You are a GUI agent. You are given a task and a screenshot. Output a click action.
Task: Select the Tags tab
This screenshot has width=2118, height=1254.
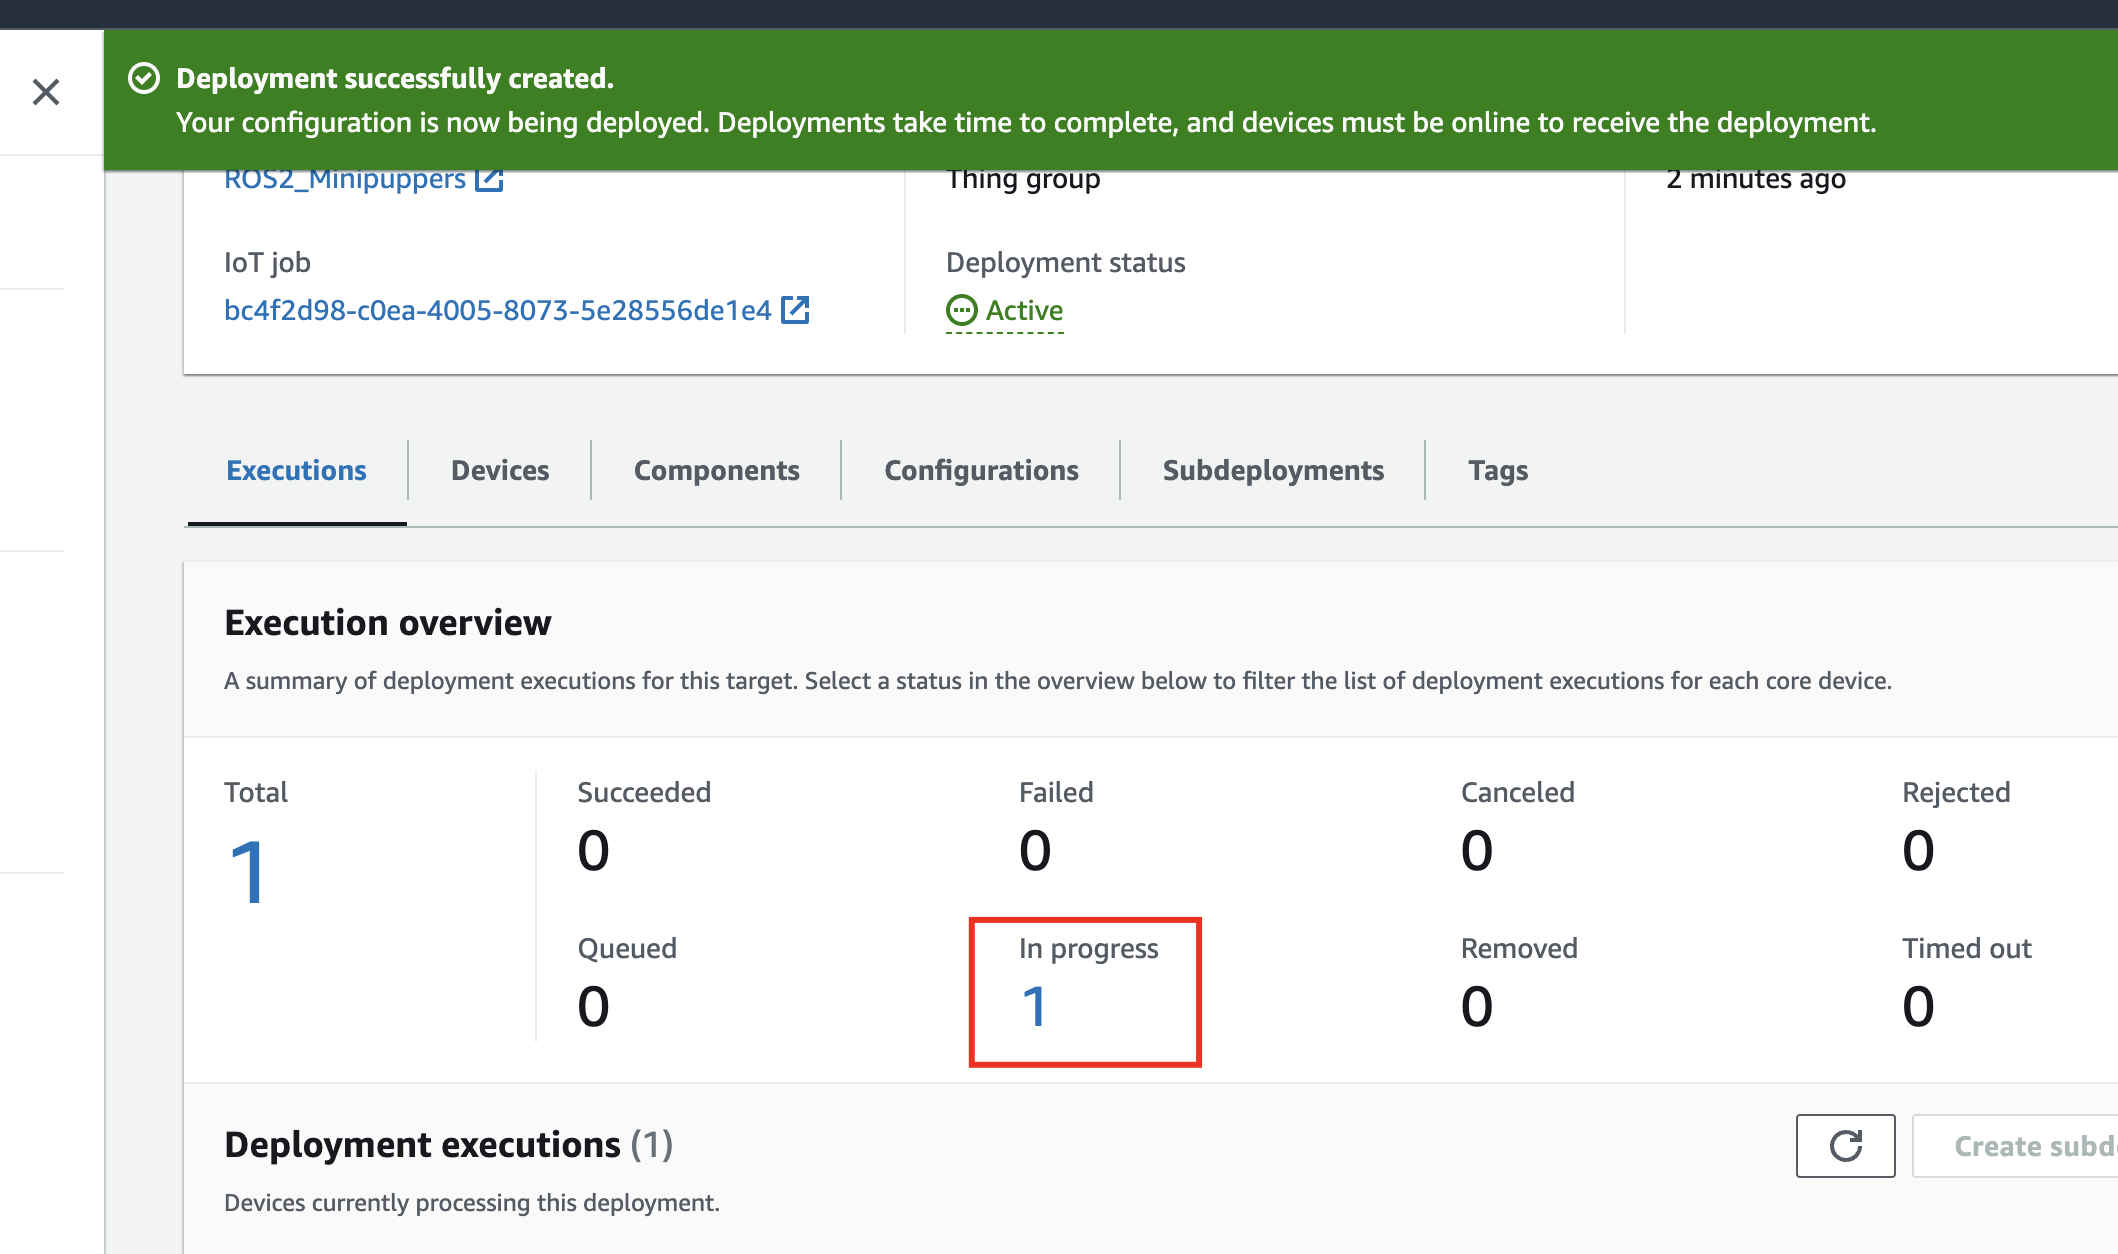[1498, 470]
